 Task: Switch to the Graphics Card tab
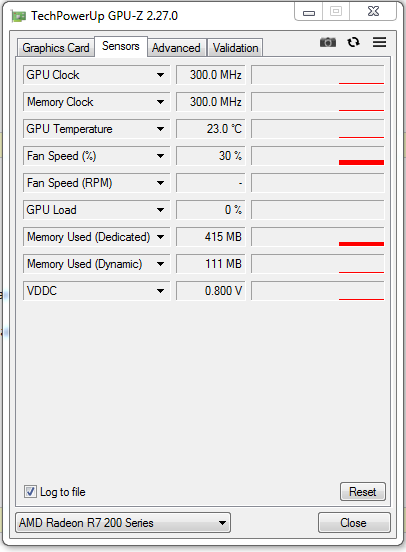pos(56,48)
